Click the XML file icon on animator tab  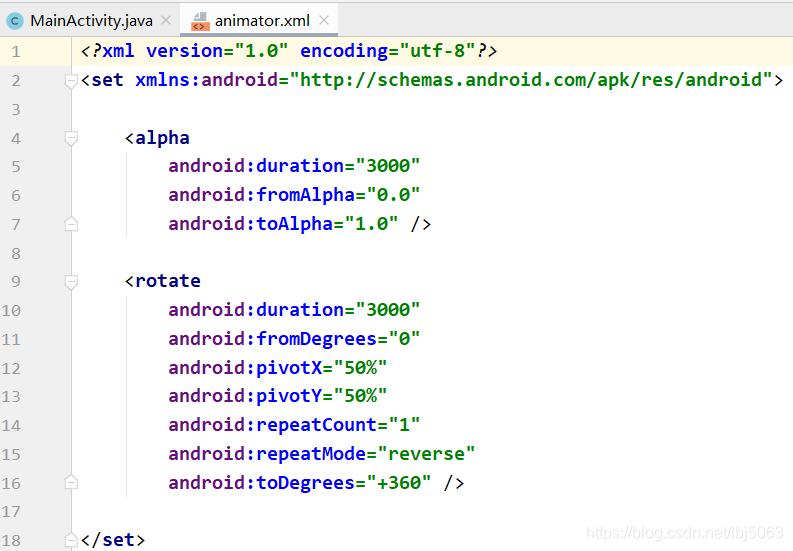pyautogui.click(x=200, y=21)
